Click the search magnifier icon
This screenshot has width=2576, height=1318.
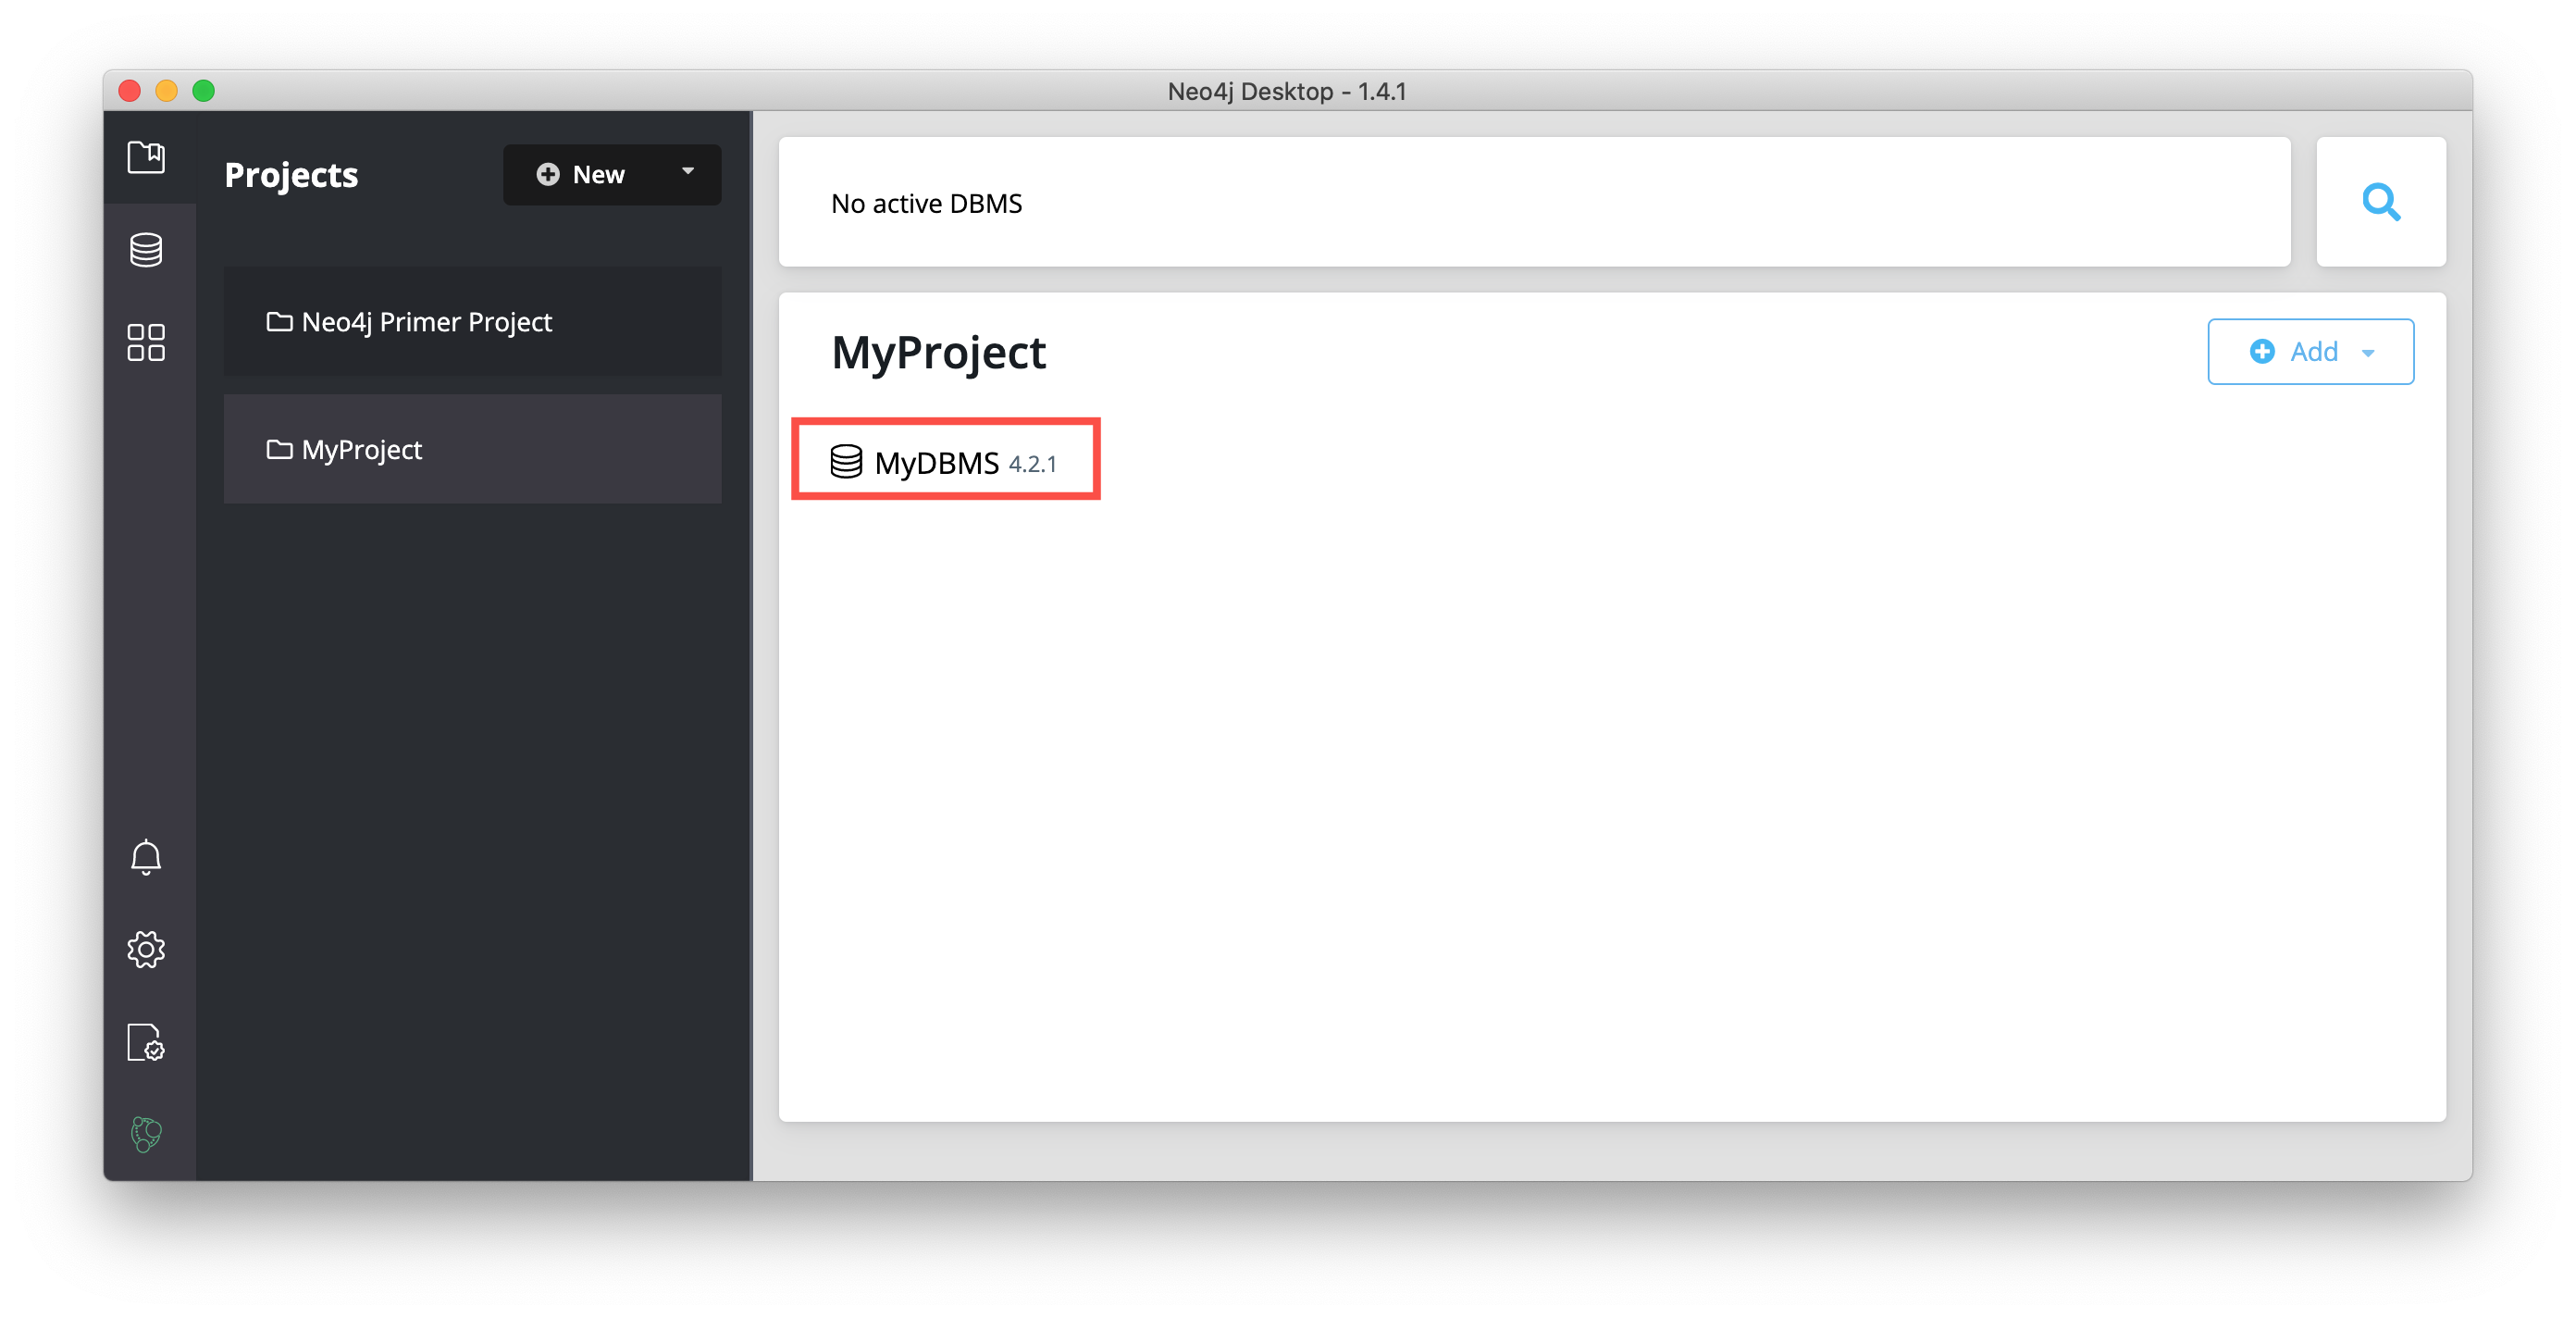pyautogui.click(x=2380, y=202)
